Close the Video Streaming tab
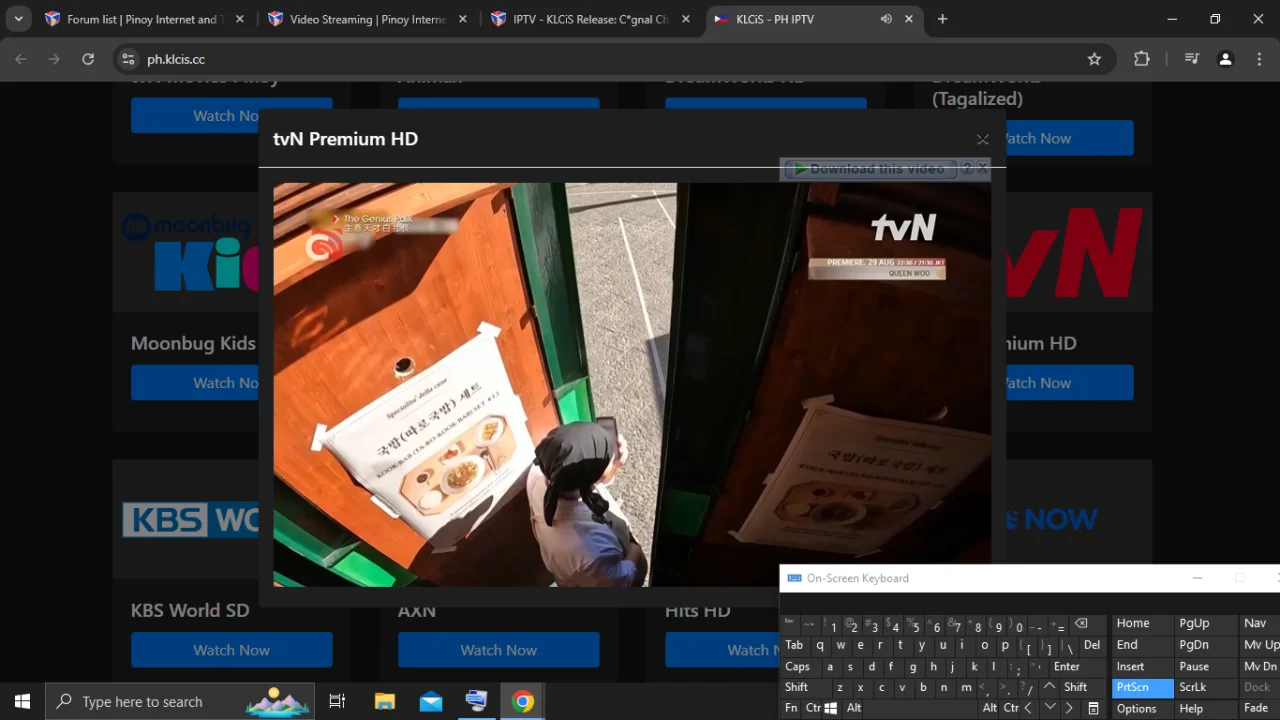The width and height of the screenshot is (1280, 720). [x=463, y=19]
